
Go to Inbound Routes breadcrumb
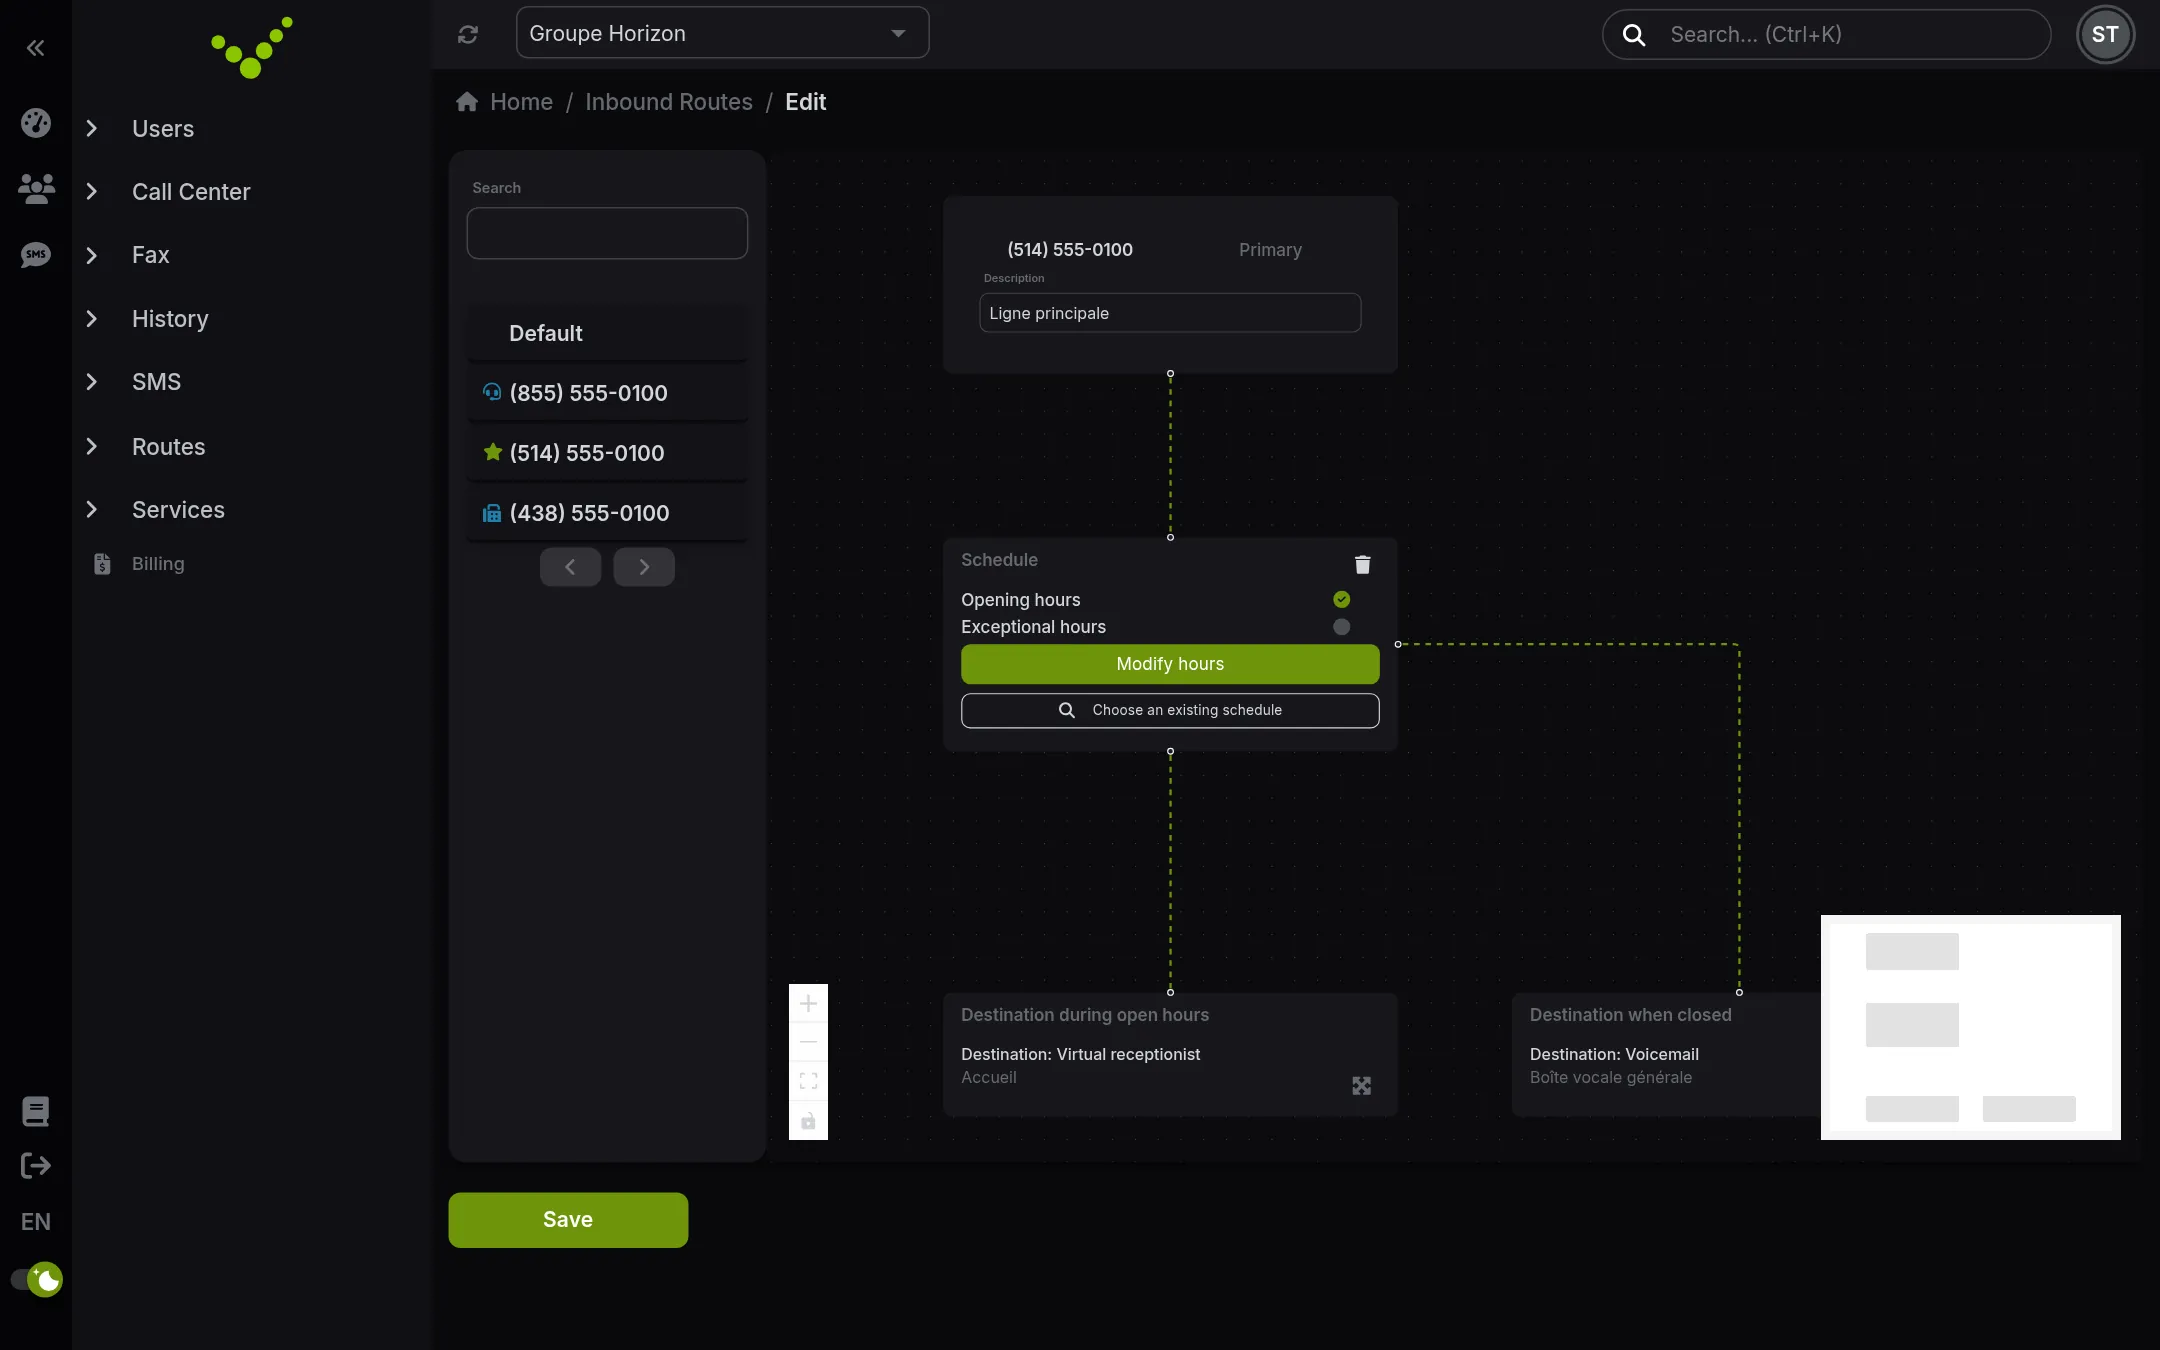669,102
